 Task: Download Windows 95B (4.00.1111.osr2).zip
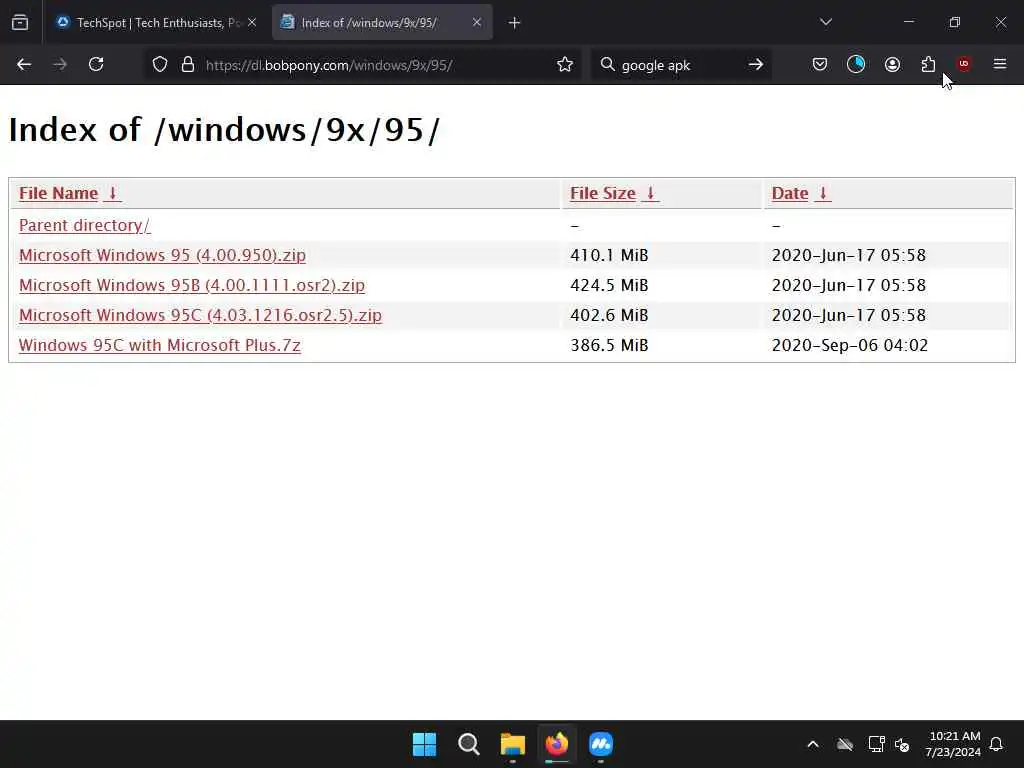(191, 285)
